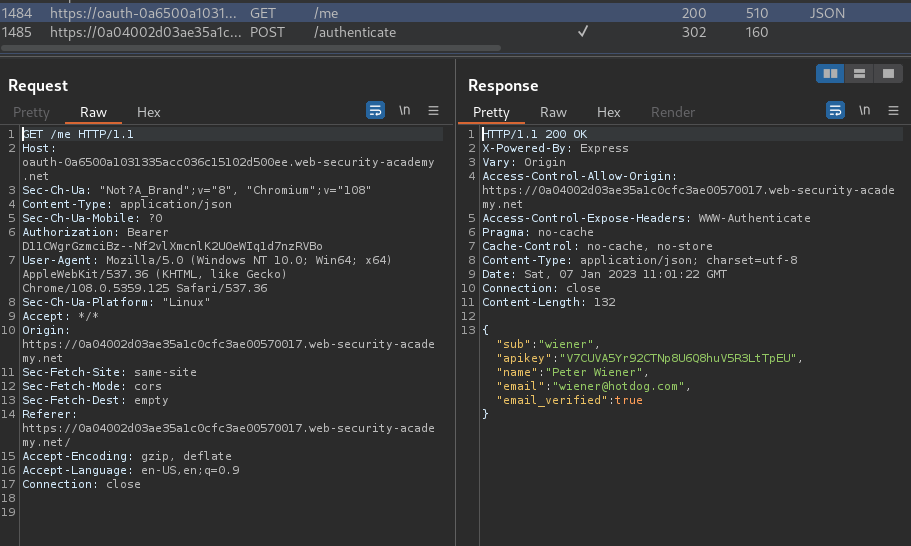Click the request Connection: close line
This screenshot has height=546, width=911.
tap(81, 484)
